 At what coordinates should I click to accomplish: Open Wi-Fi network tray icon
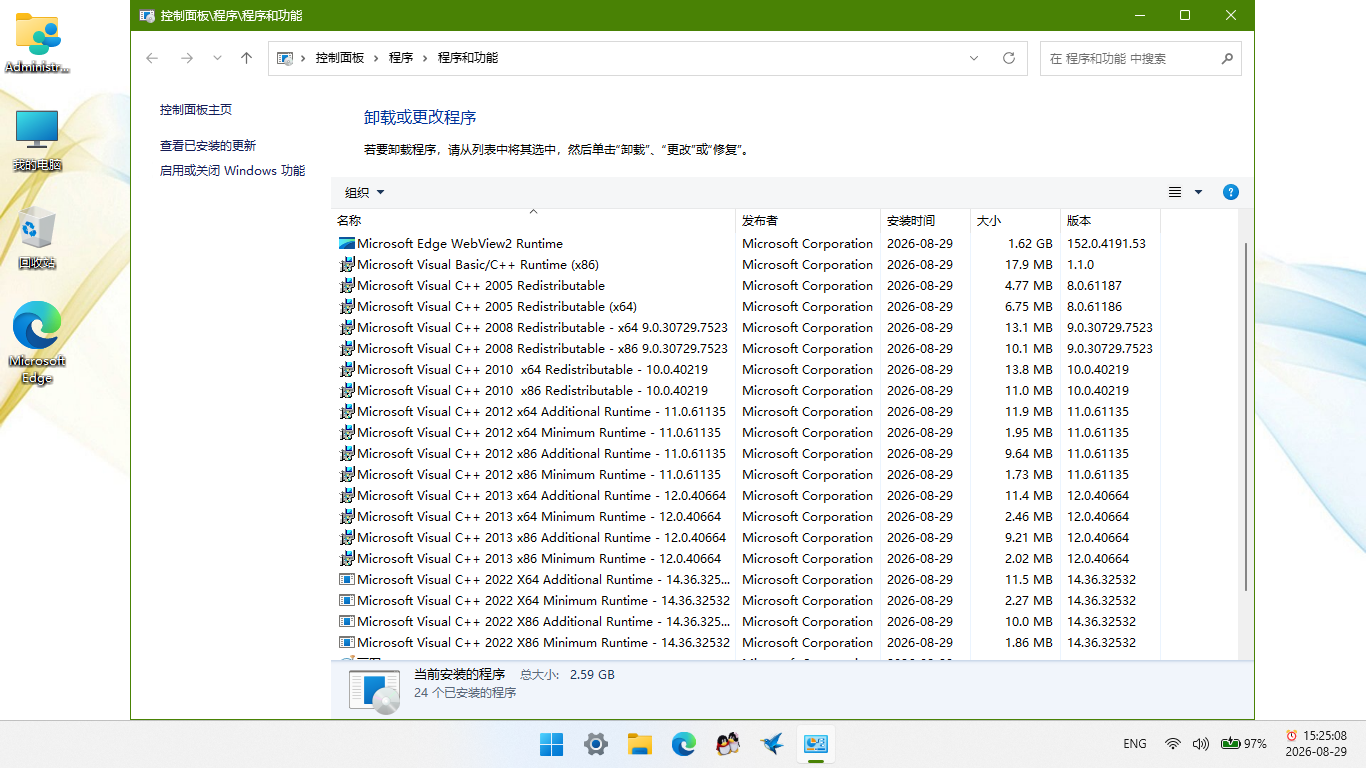1173,744
